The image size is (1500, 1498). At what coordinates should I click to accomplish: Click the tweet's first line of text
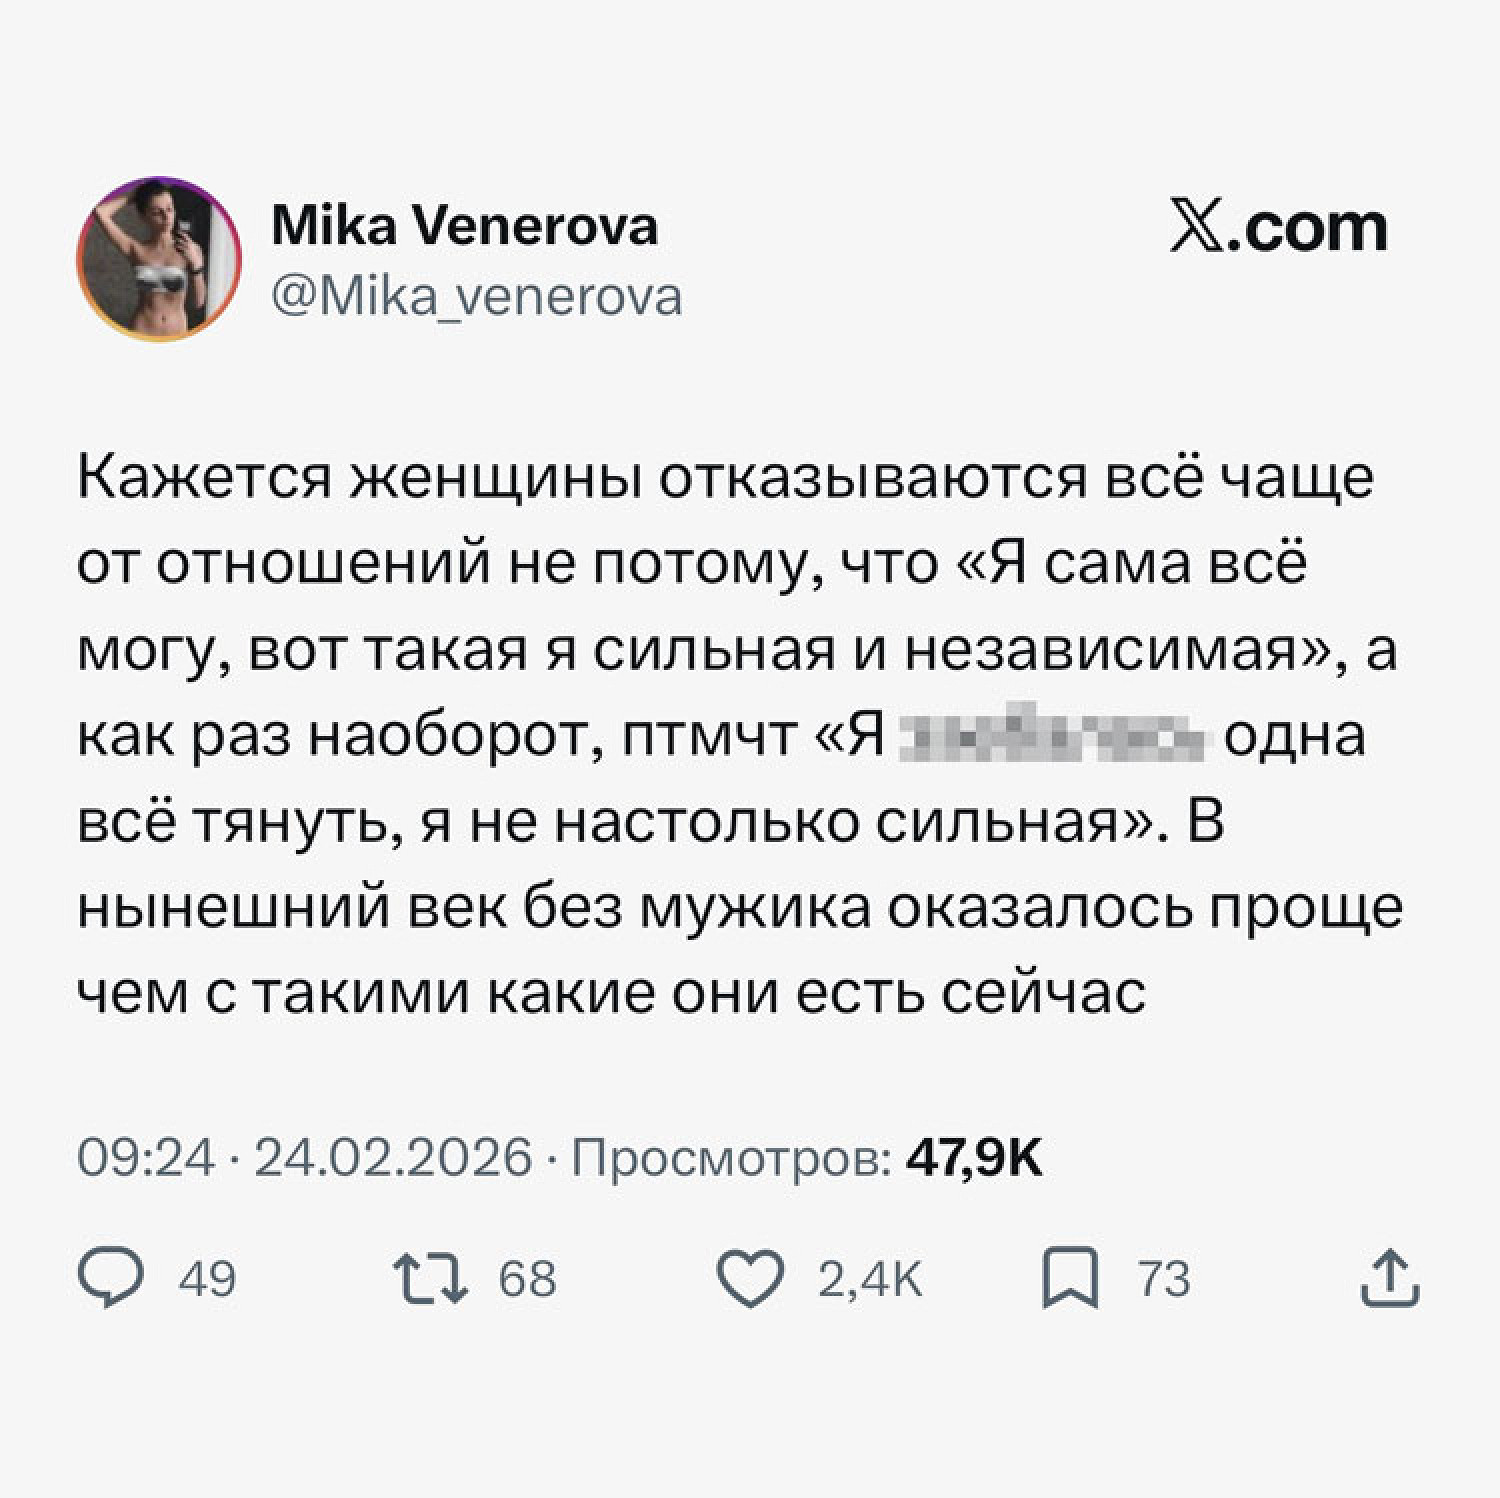click(725, 478)
